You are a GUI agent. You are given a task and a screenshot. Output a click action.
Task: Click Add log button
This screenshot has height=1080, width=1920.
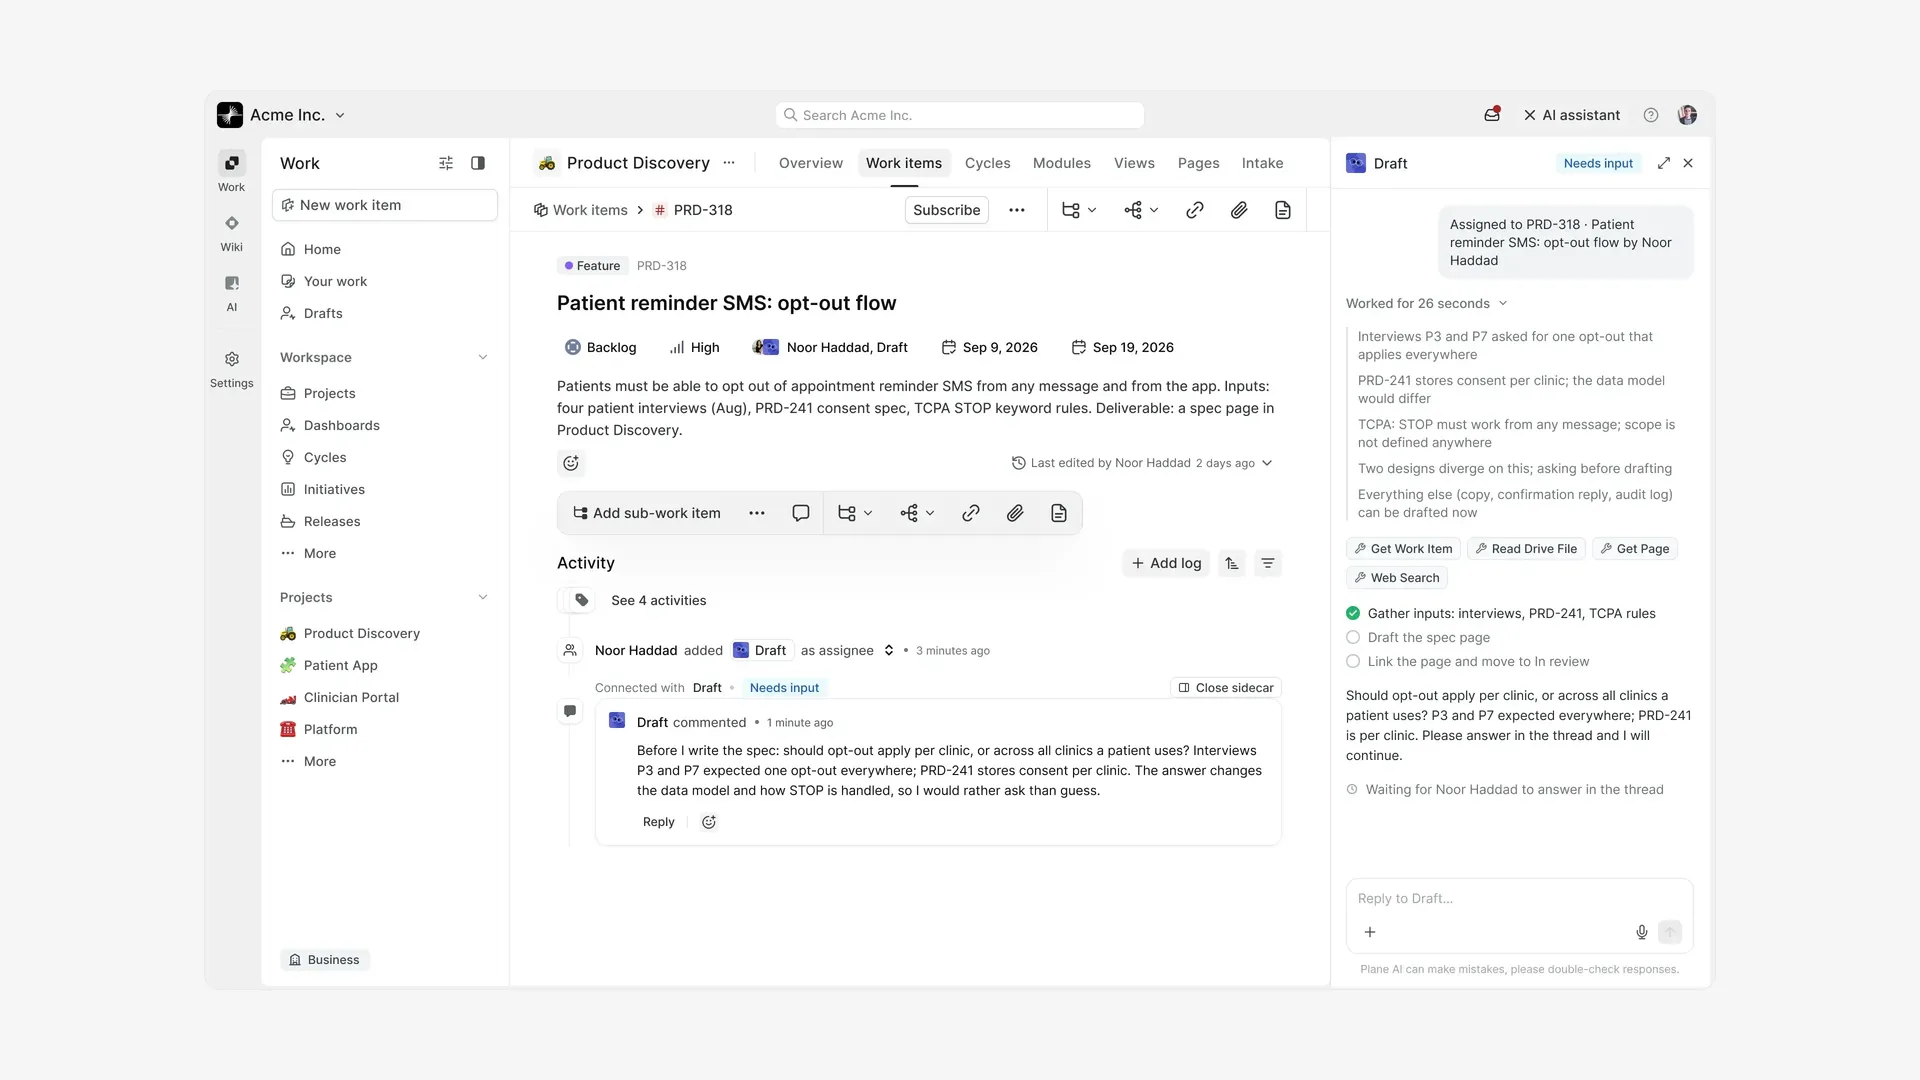(x=1166, y=563)
